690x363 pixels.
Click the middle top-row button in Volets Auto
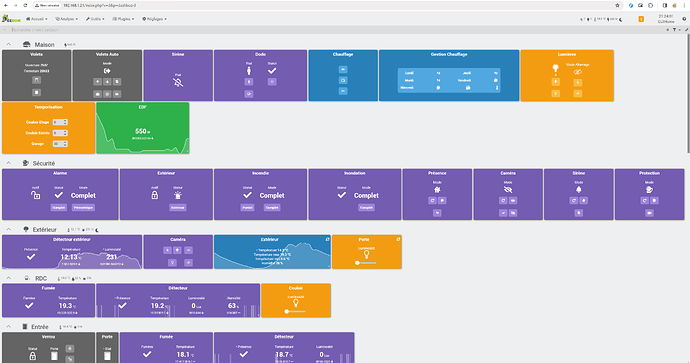[x=107, y=82]
